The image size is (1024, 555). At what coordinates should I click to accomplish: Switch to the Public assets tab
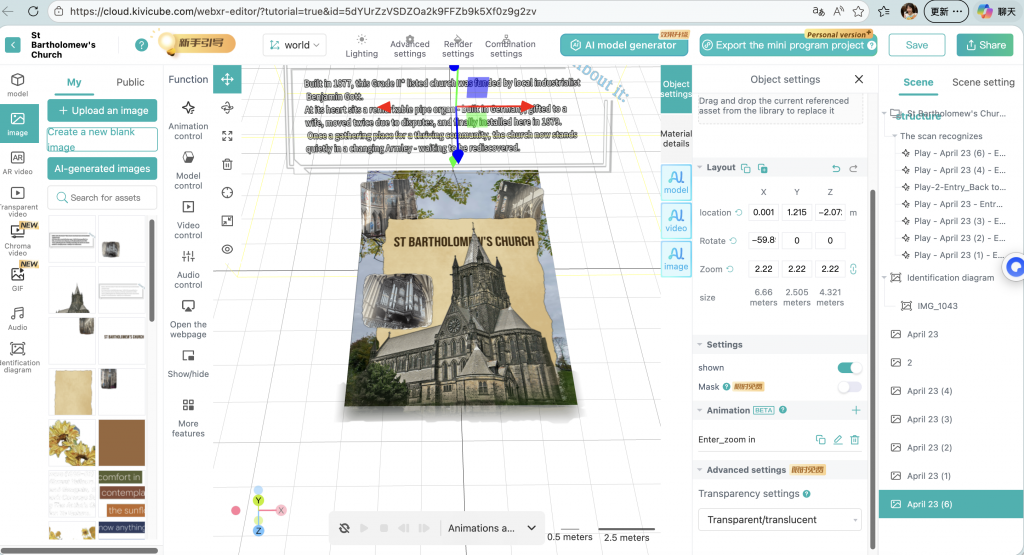[130, 82]
